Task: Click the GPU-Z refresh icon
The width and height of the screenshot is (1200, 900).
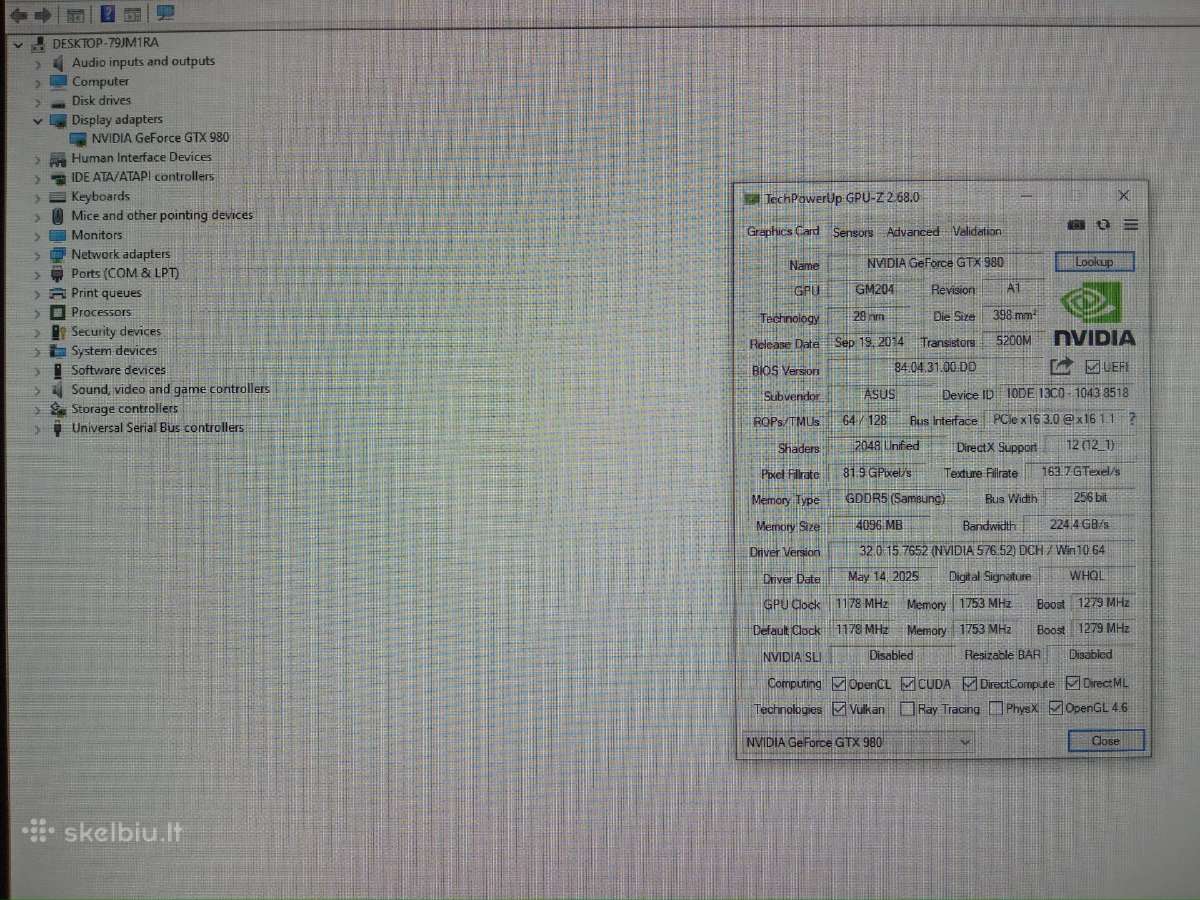Action: coord(1103,226)
